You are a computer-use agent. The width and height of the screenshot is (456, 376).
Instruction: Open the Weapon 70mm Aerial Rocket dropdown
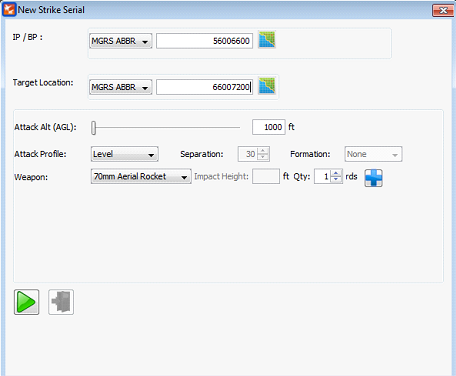[141, 176]
